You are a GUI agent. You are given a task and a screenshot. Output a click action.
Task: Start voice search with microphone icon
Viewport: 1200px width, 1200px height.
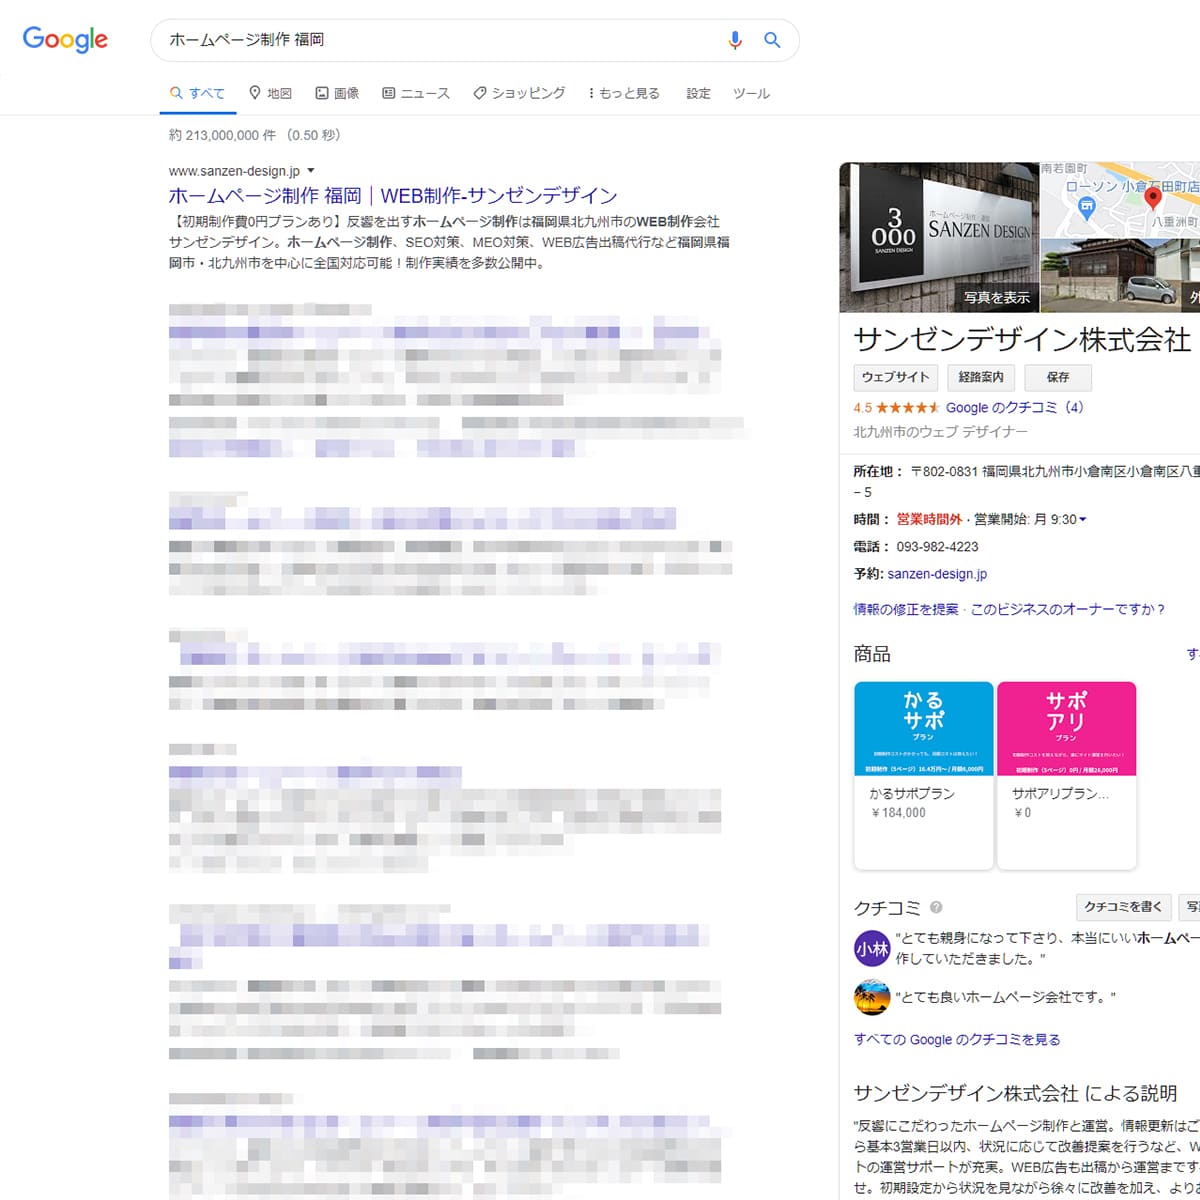click(735, 40)
